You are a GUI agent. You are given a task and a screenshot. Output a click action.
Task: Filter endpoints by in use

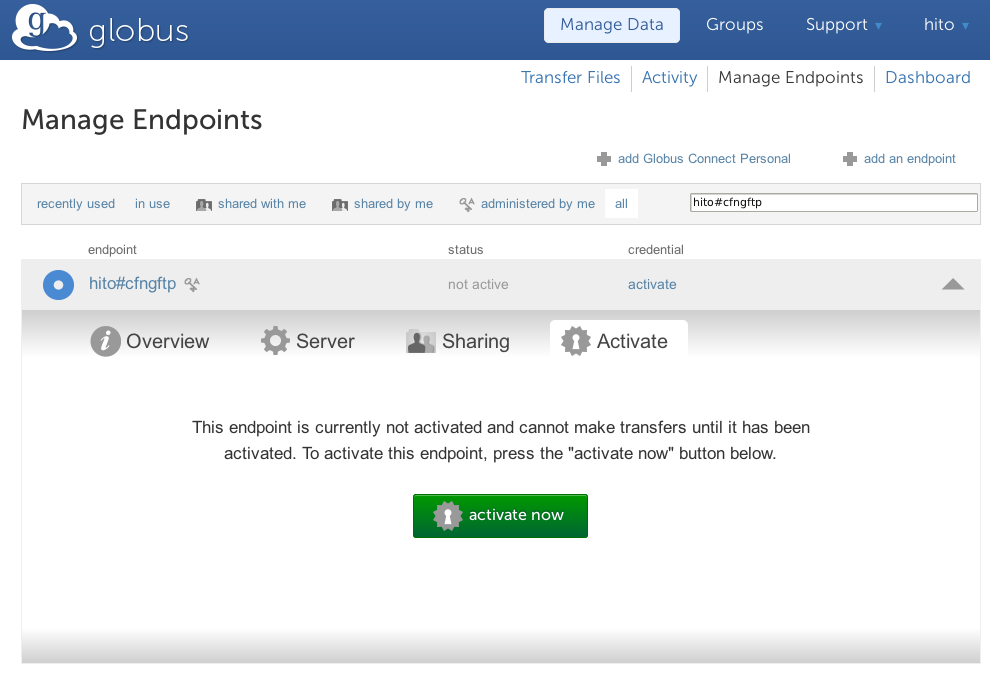152,204
